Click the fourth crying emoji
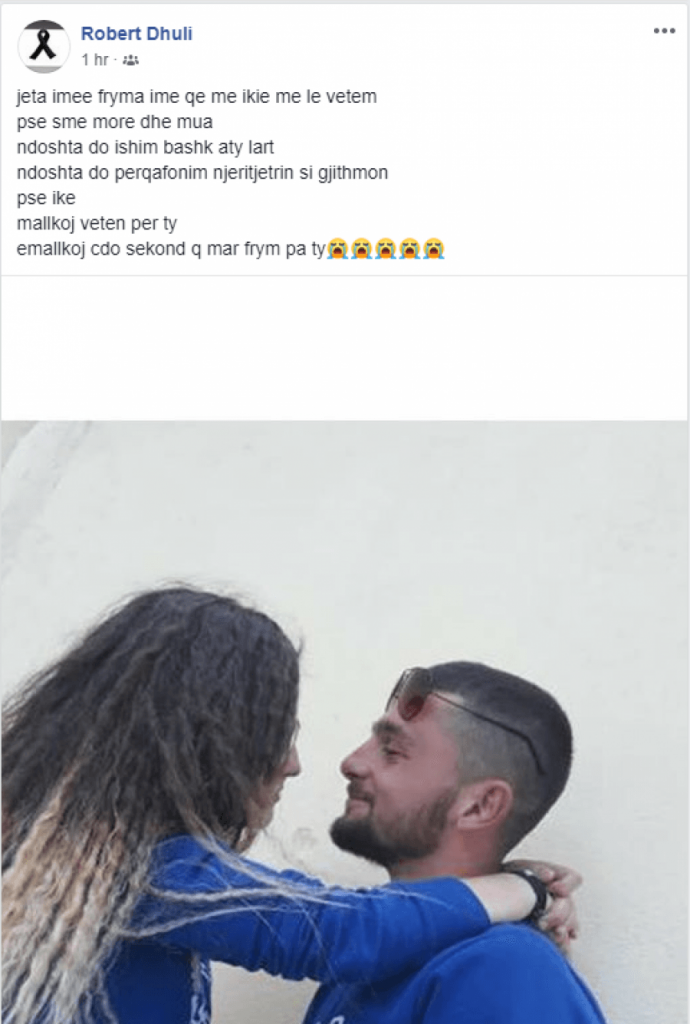This screenshot has width=690, height=1024. (410, 249)
